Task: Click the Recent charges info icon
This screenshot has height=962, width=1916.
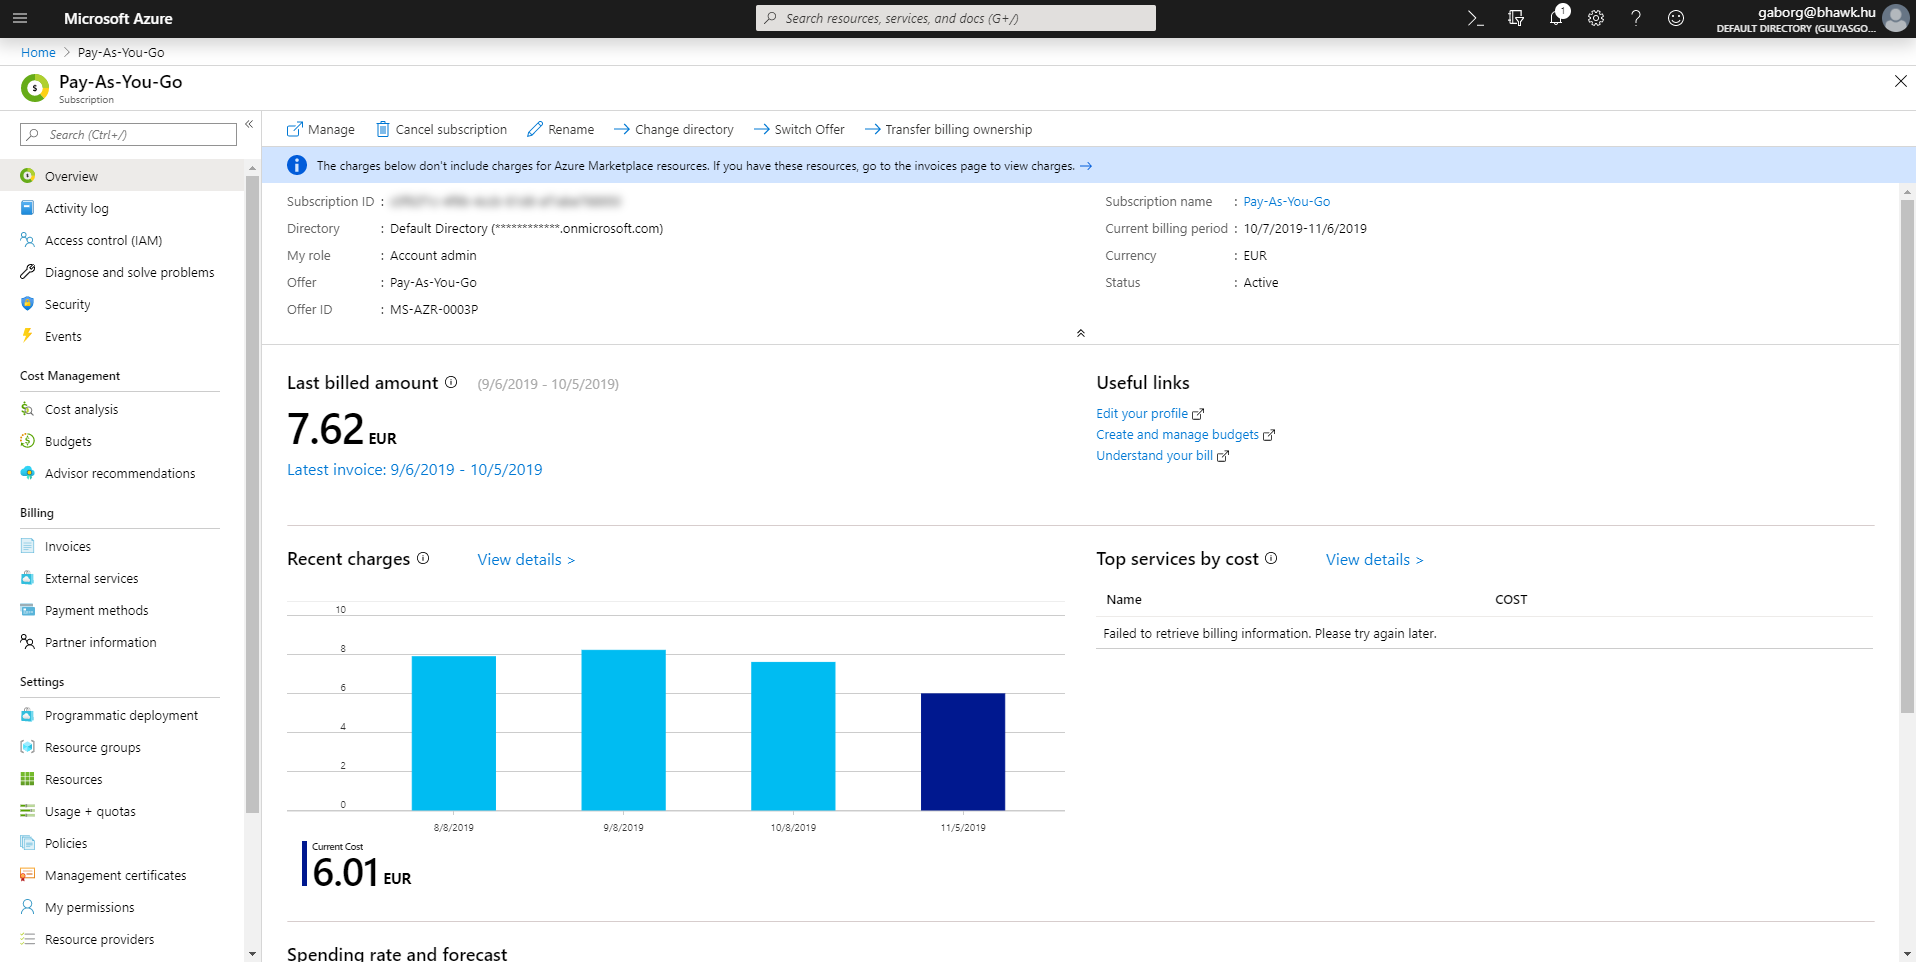Action: click(x=423, y=558)
